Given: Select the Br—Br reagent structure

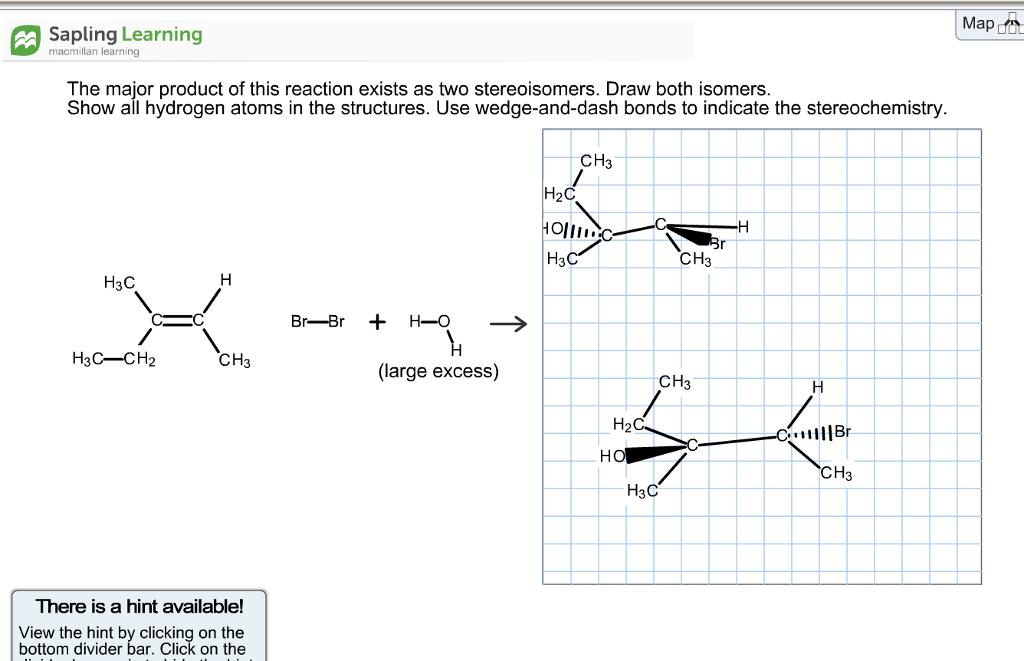Looking at the screenshot, I should coord(315,322).
